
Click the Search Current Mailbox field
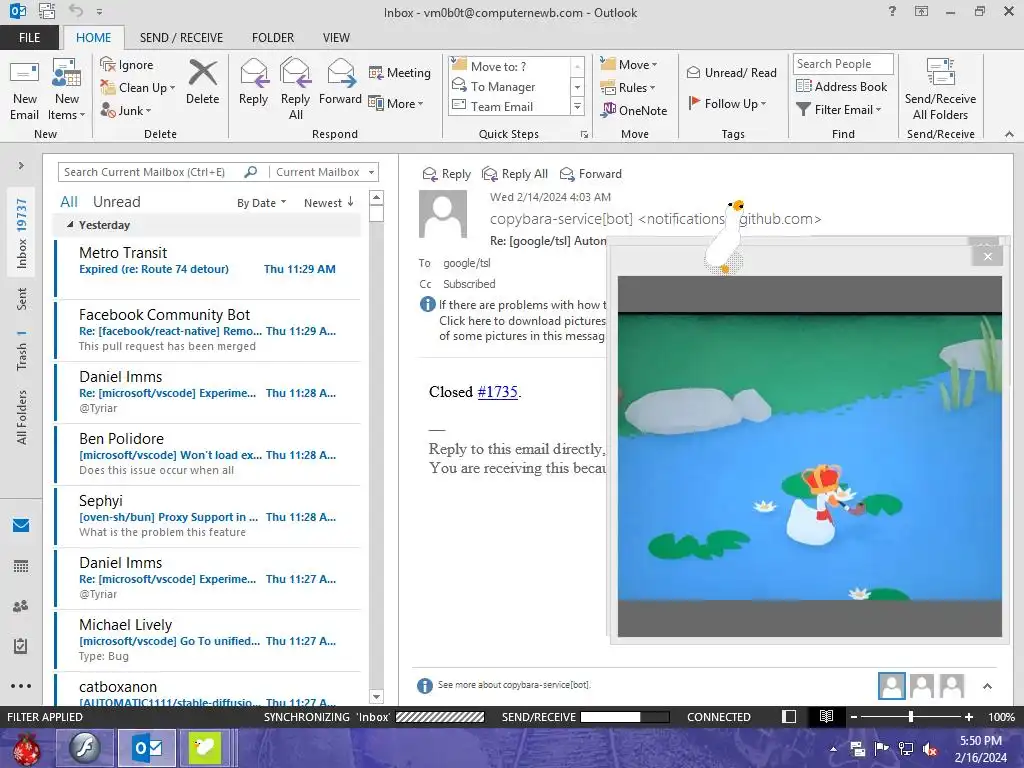152,172
